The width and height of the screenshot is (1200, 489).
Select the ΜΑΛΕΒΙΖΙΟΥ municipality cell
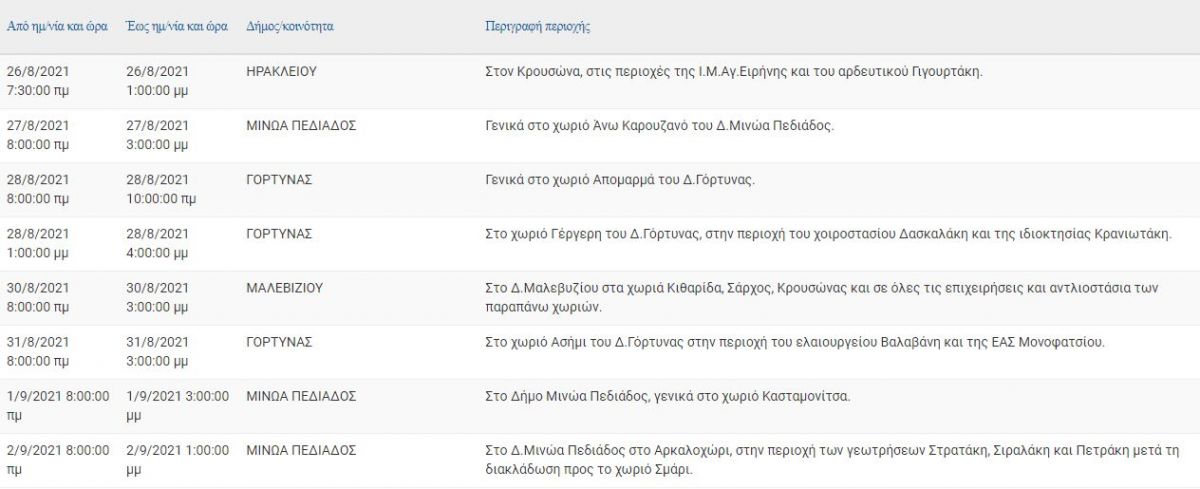(x=284, y=288)
